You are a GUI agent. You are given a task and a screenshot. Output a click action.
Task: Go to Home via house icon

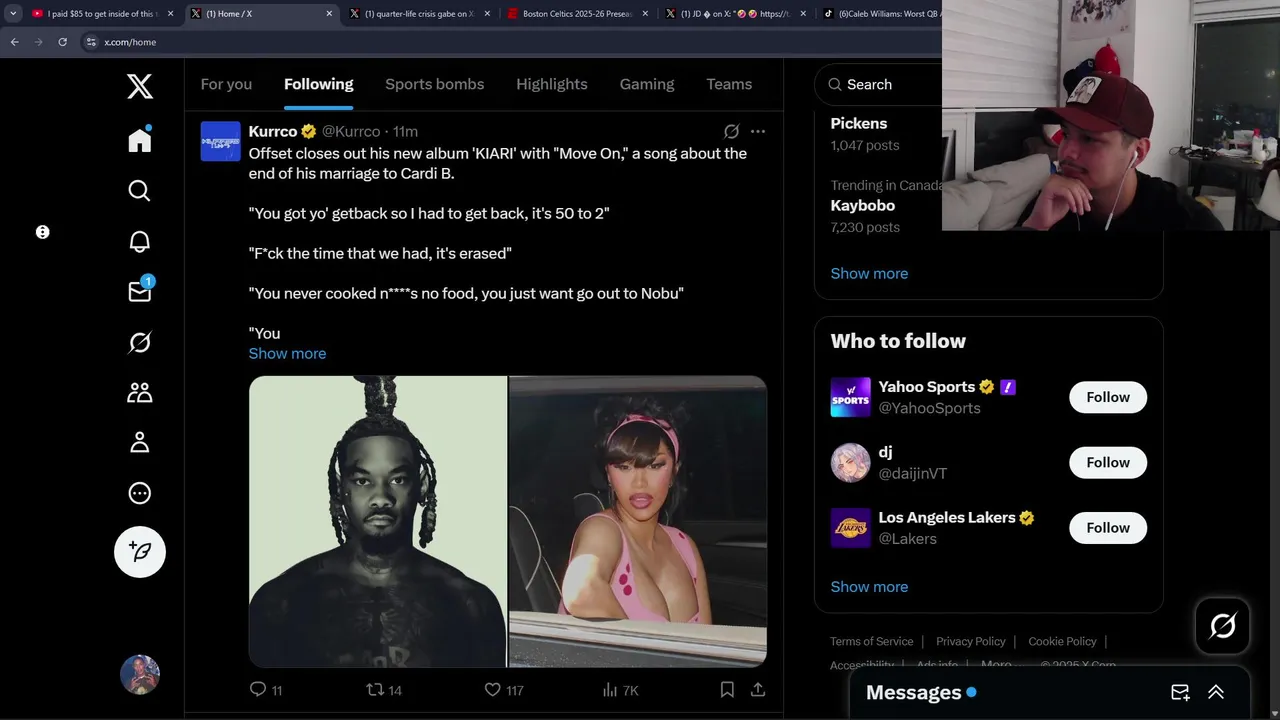pyautogui.click(x=140, y=139)
